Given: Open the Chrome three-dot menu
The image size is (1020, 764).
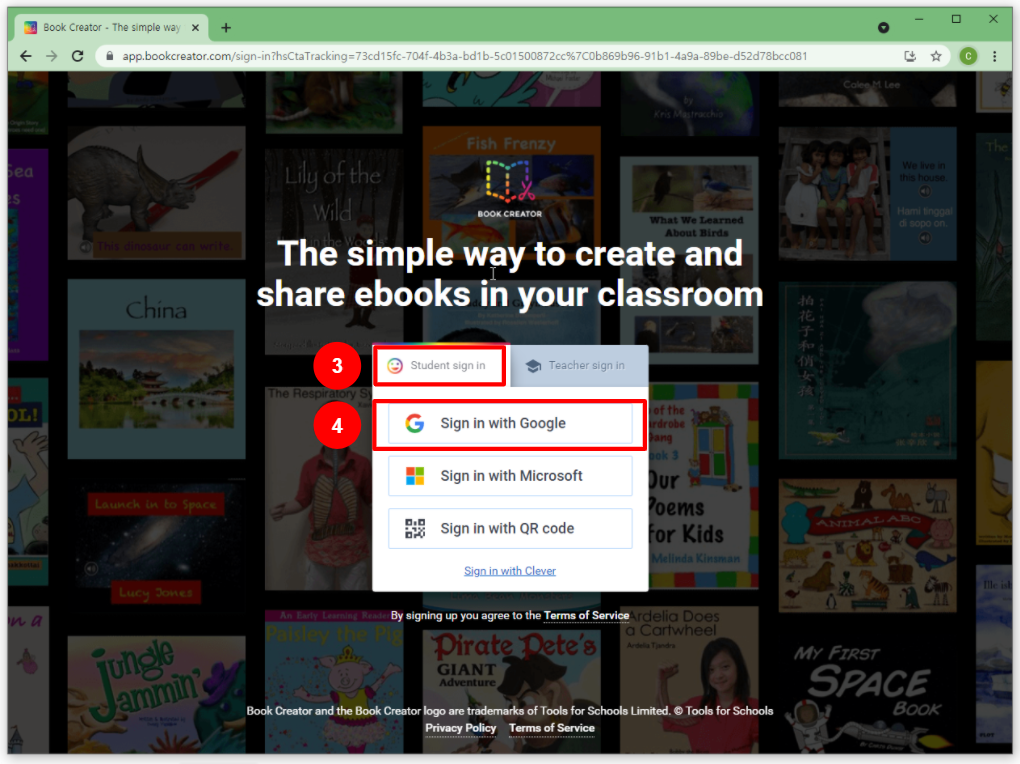Looking at the screenshot, I should pyautogui.click(x=995, y=56).
